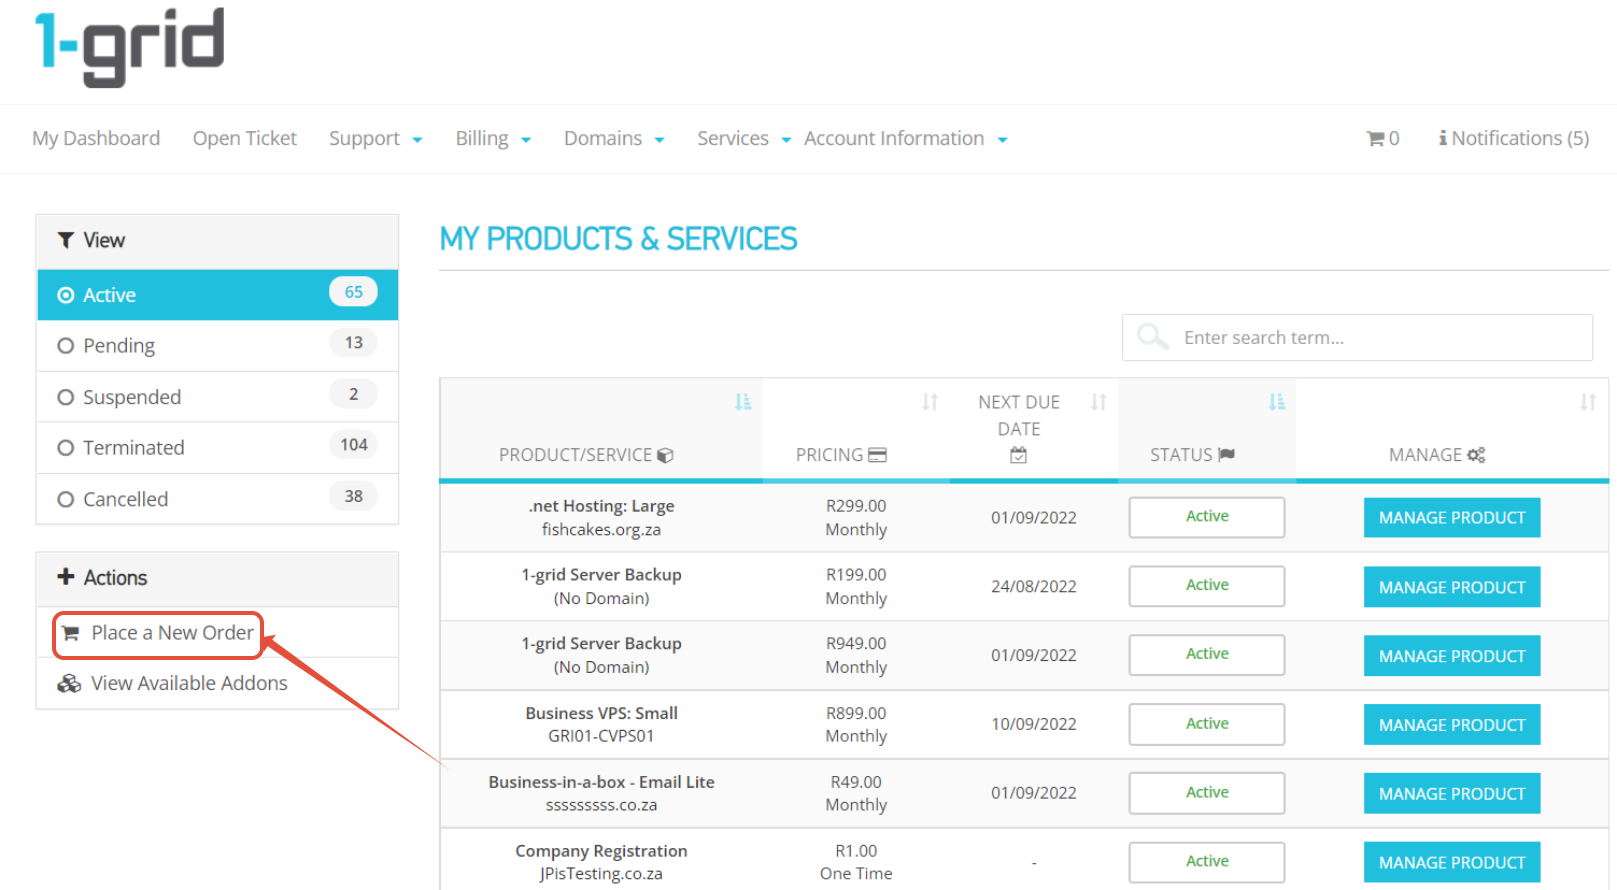Click My Products & Services heading
Image resolution: width=1617 pixels, height=890 pixels.
(x=618, y=239)
